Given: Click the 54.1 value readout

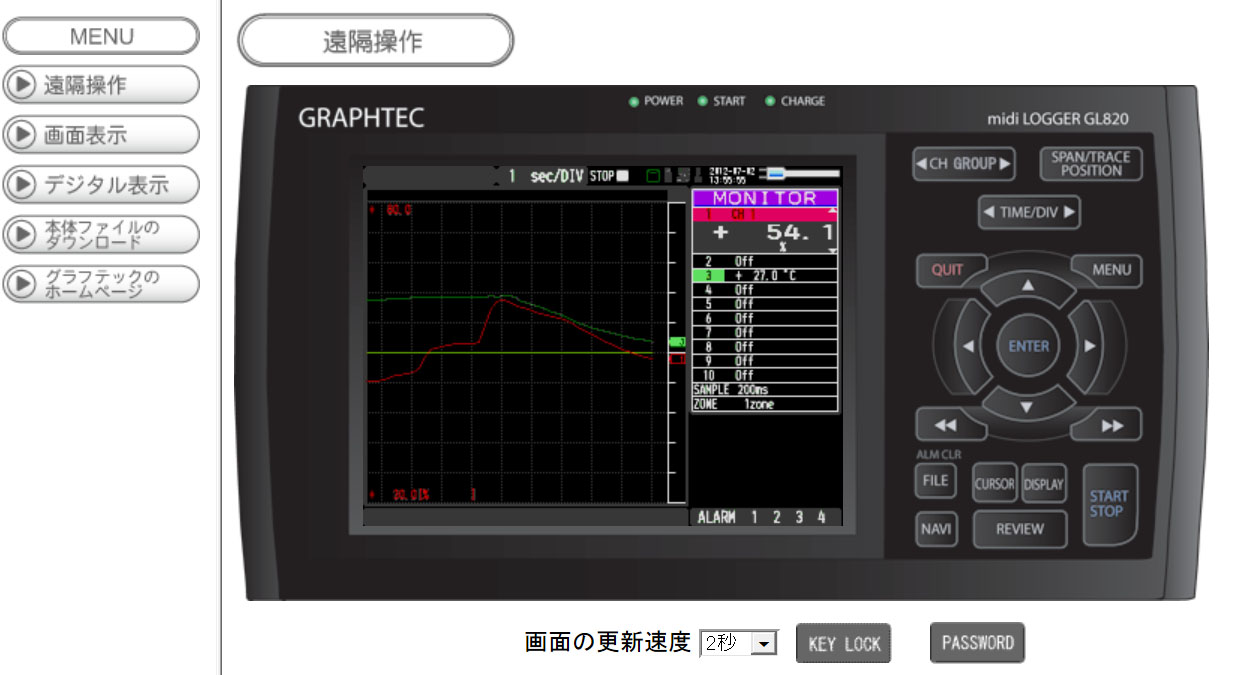Looking at the screenshot, I should [x=798, y=234].
